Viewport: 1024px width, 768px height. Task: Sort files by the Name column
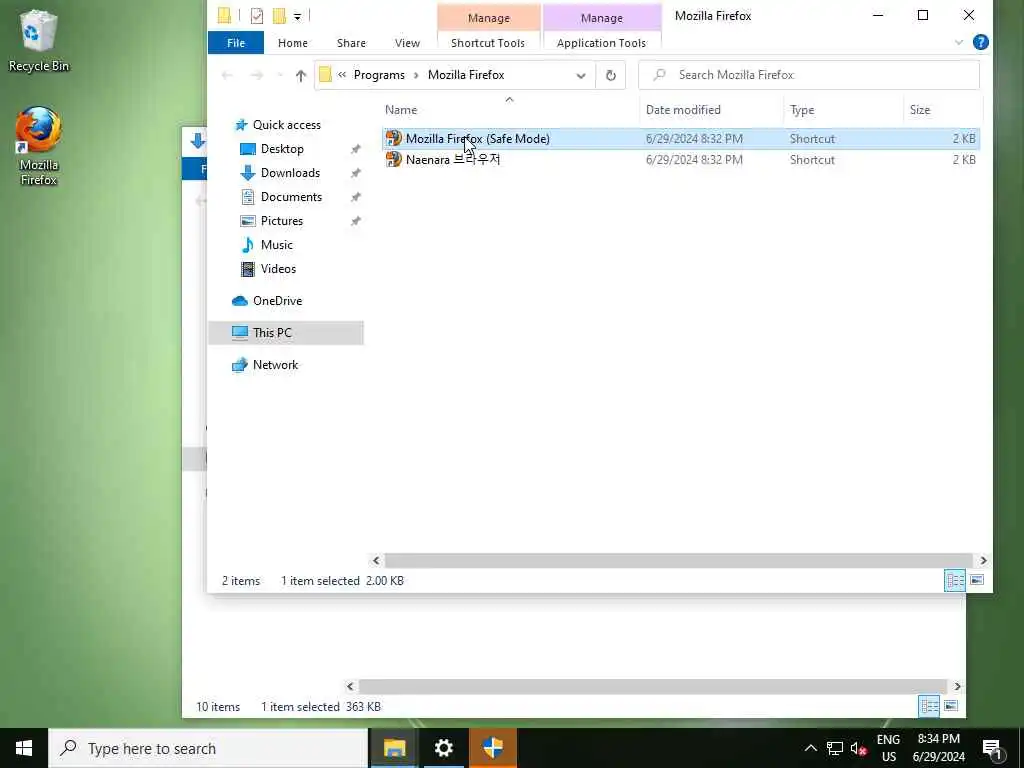(x=510, y=110)
